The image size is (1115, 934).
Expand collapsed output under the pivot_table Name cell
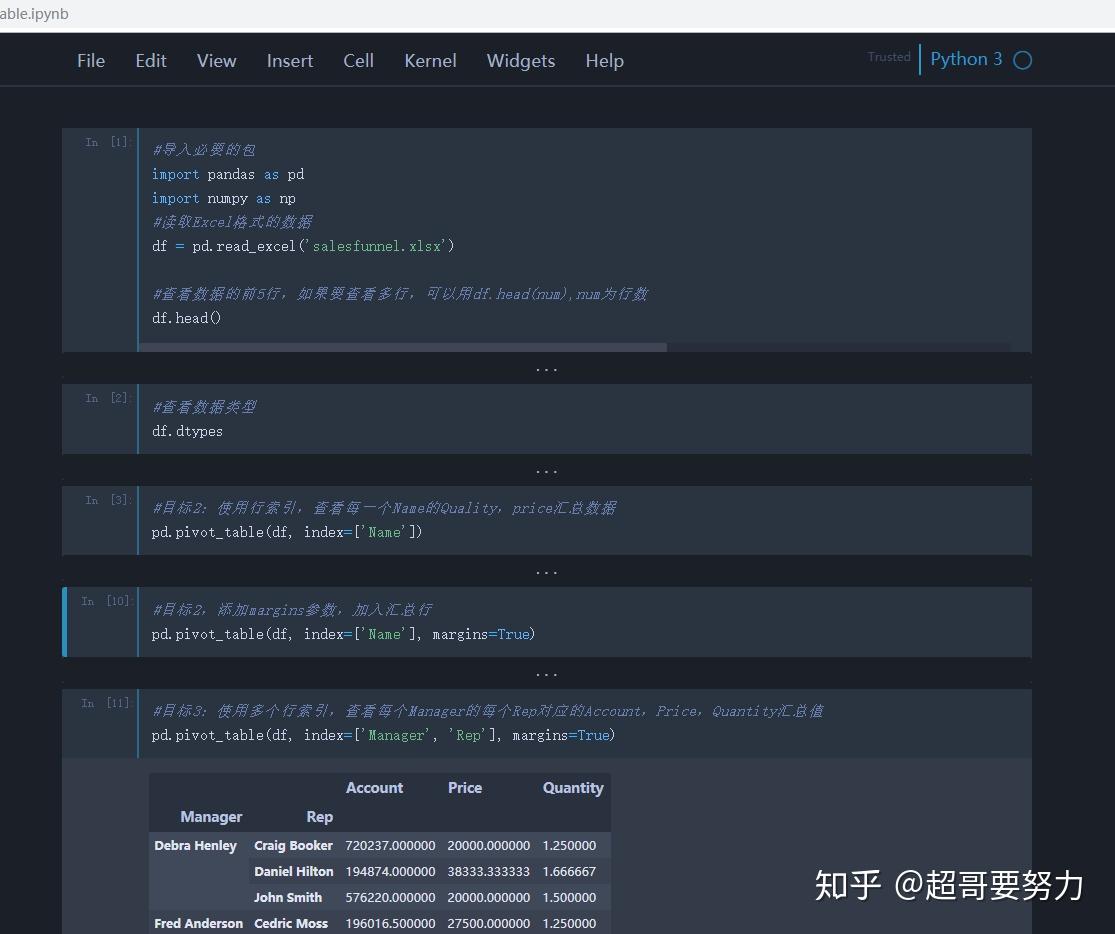coord(546,571)
